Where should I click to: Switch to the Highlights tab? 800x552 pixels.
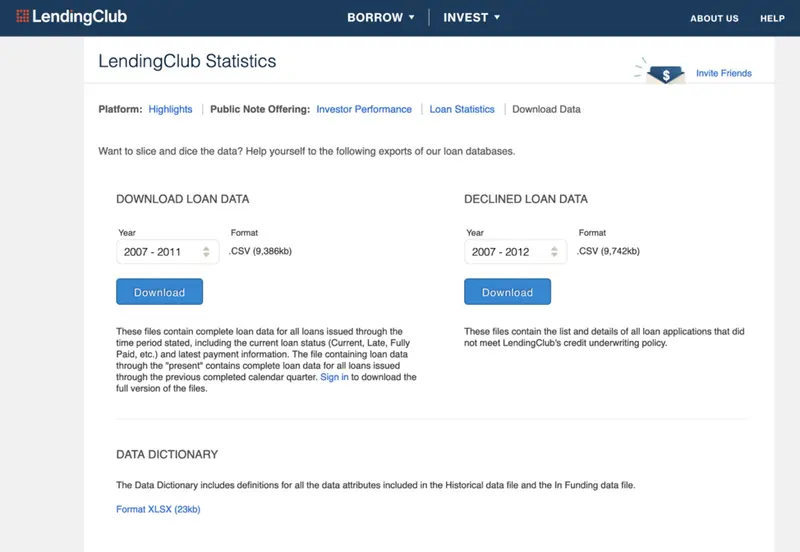pos(170,109)
